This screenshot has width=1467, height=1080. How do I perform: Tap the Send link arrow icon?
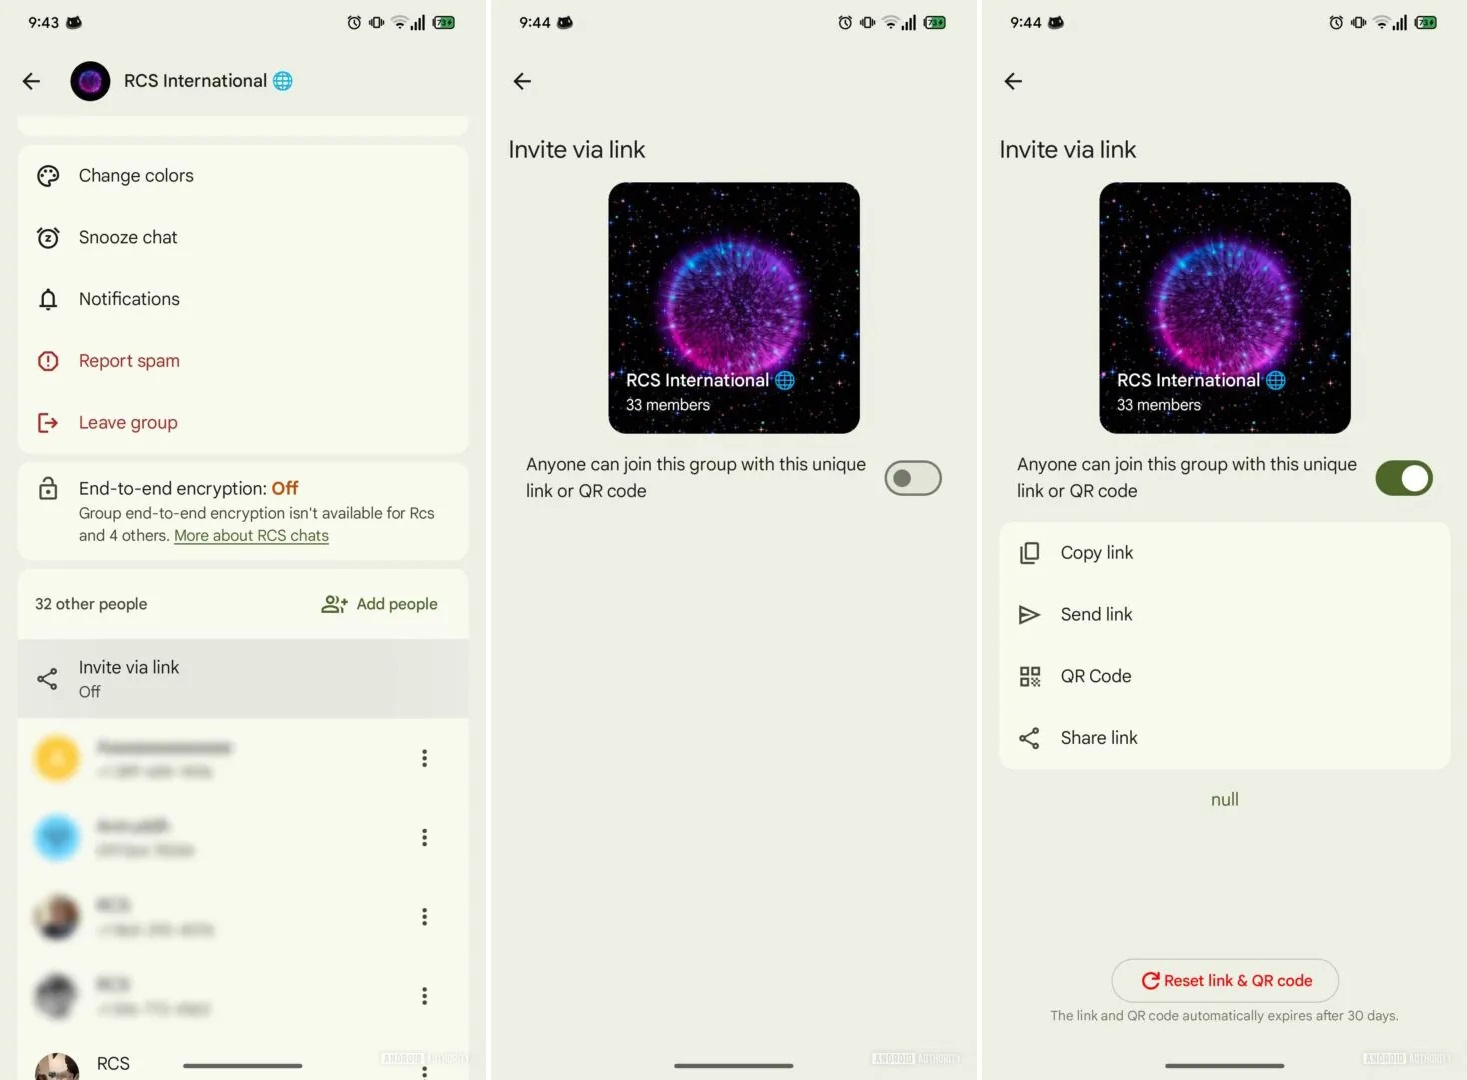click(1029, 615)
